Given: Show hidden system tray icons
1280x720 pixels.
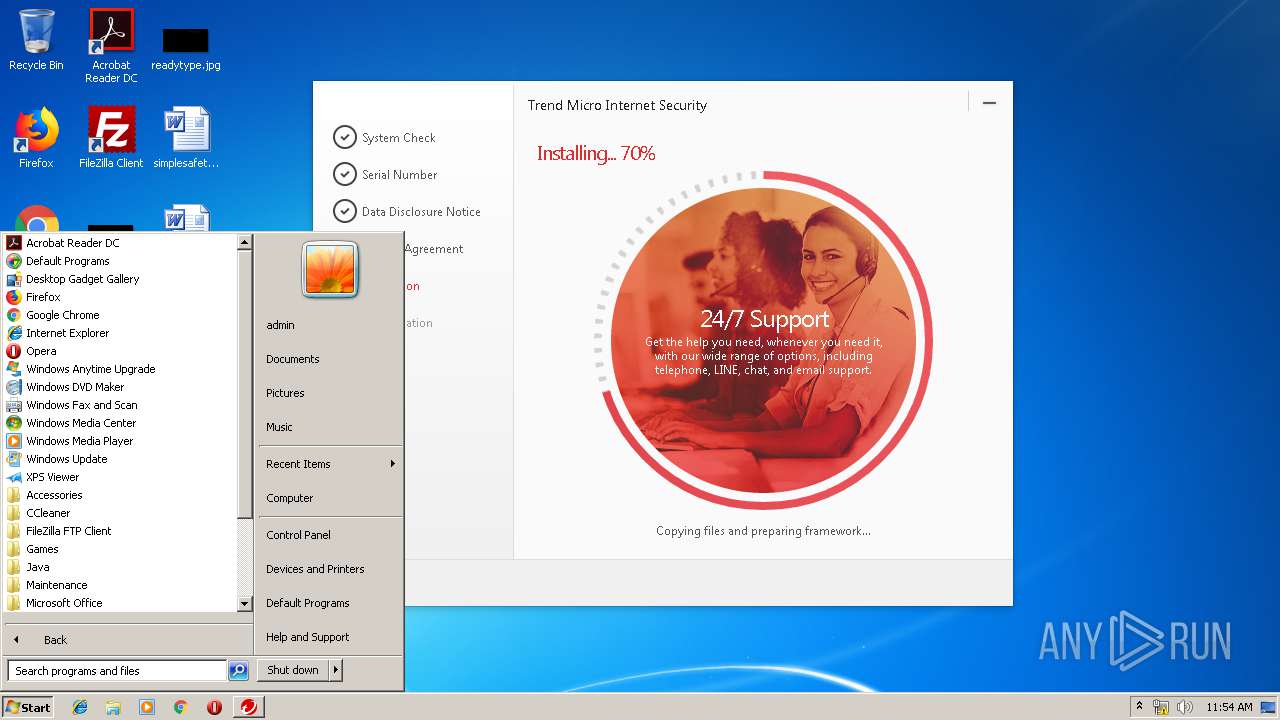Looking at the screenshot, I should [x=1139, y=706].
